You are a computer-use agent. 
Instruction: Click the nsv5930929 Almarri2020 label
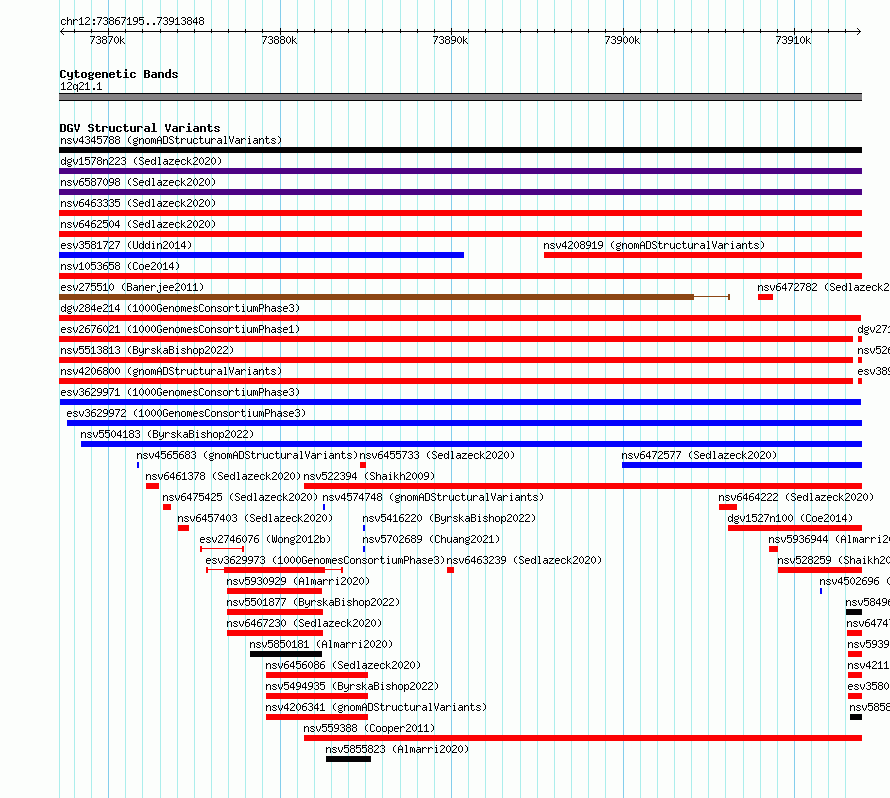click(x=298, y=581)
